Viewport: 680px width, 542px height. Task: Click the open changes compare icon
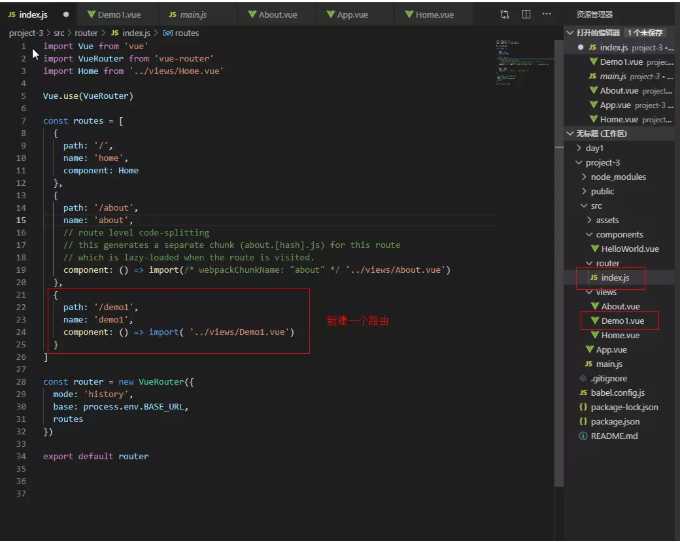click(504, 14)
